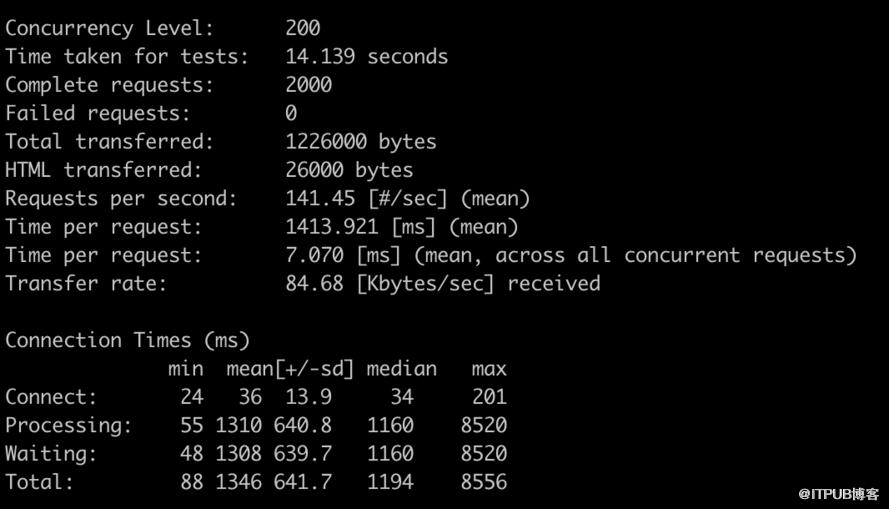Click the Complete requests value 2000

[308, 84]
